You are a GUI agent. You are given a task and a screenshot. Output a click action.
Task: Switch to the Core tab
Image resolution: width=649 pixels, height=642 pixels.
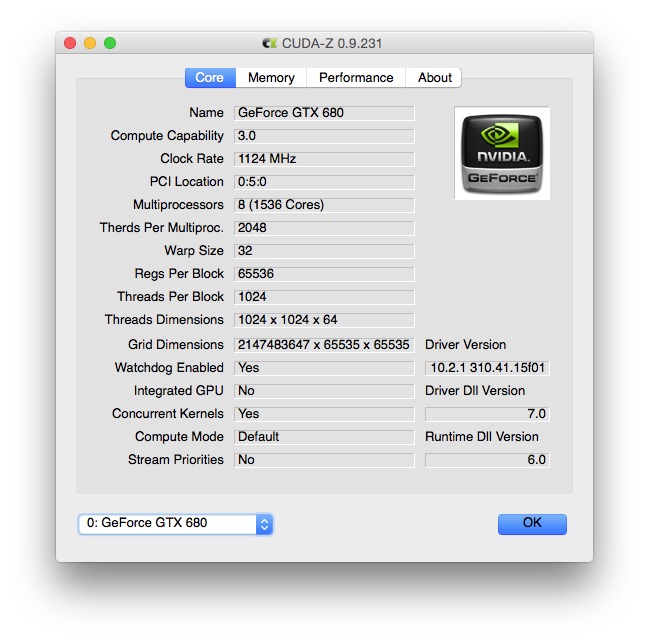pyautogui.click(x=210, y=78)
